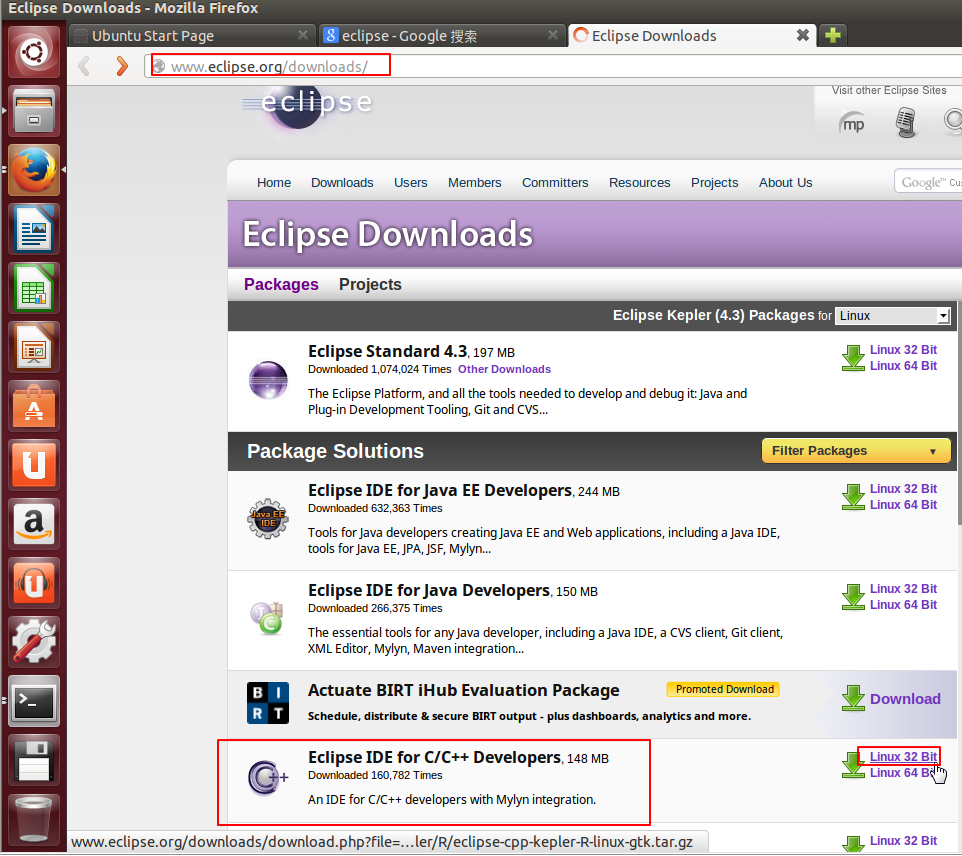
Task: Click the BIRT iHub Download link
Action: (x=905, y=699)
